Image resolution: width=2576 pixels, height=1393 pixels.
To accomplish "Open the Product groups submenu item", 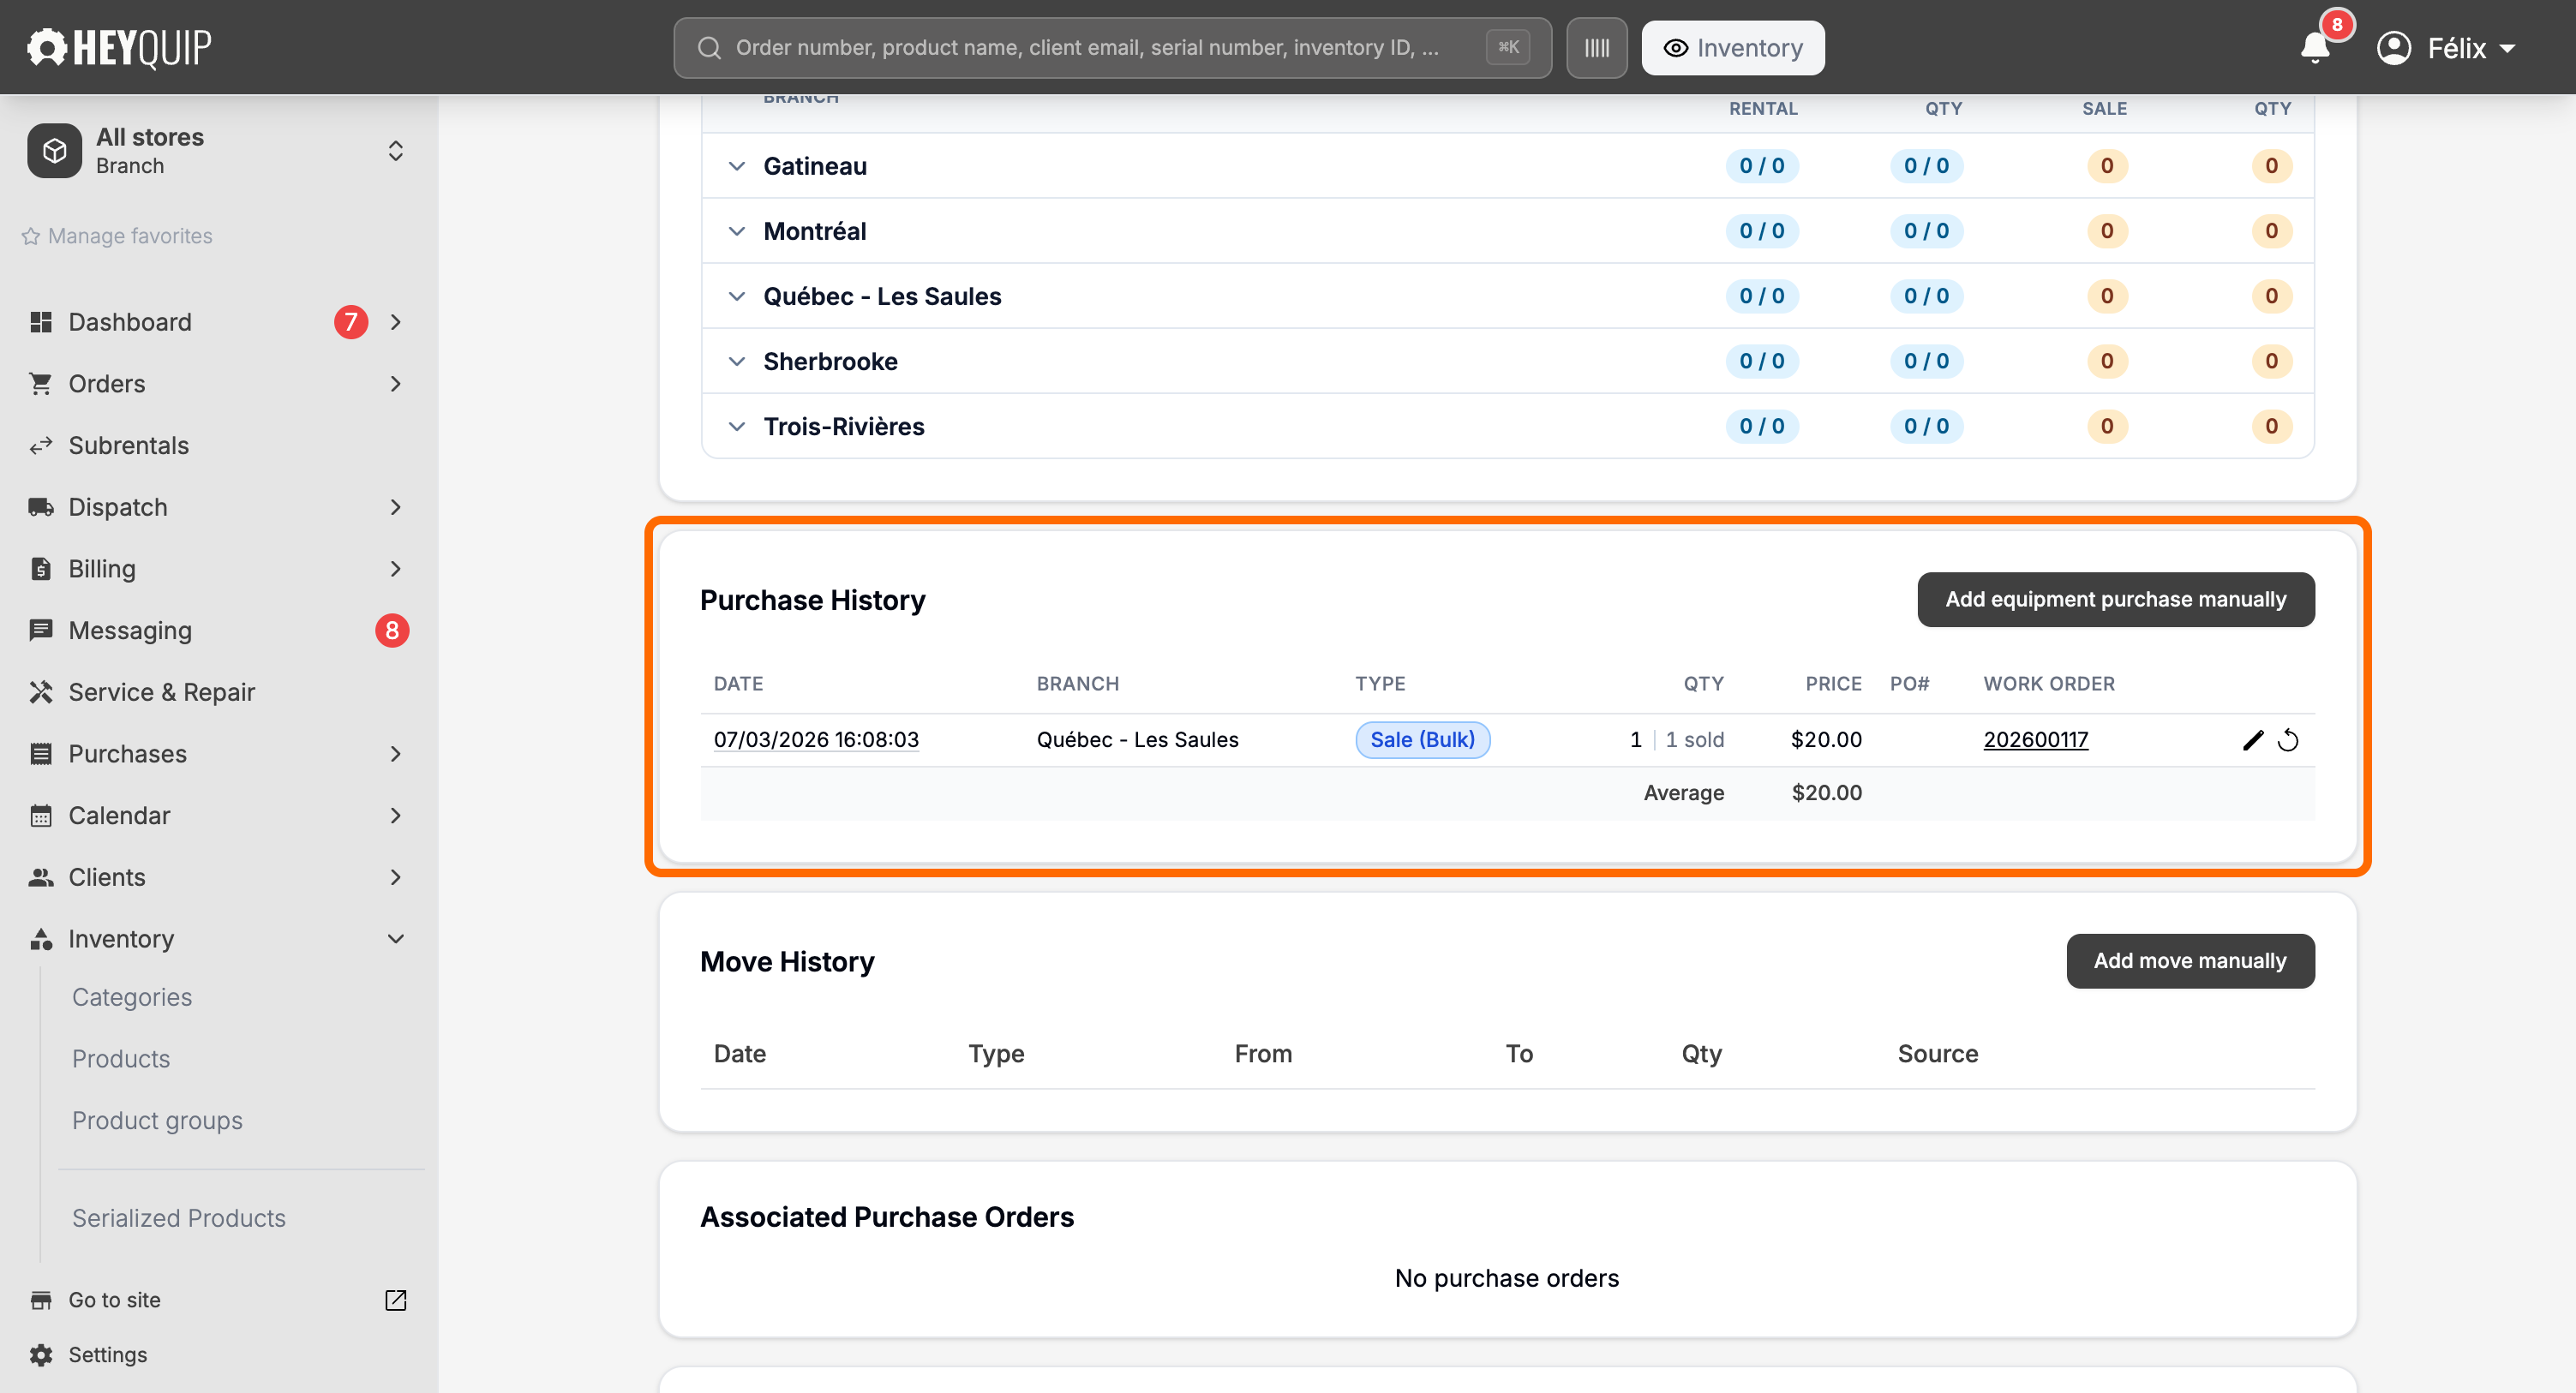I will coord(157,1121).
